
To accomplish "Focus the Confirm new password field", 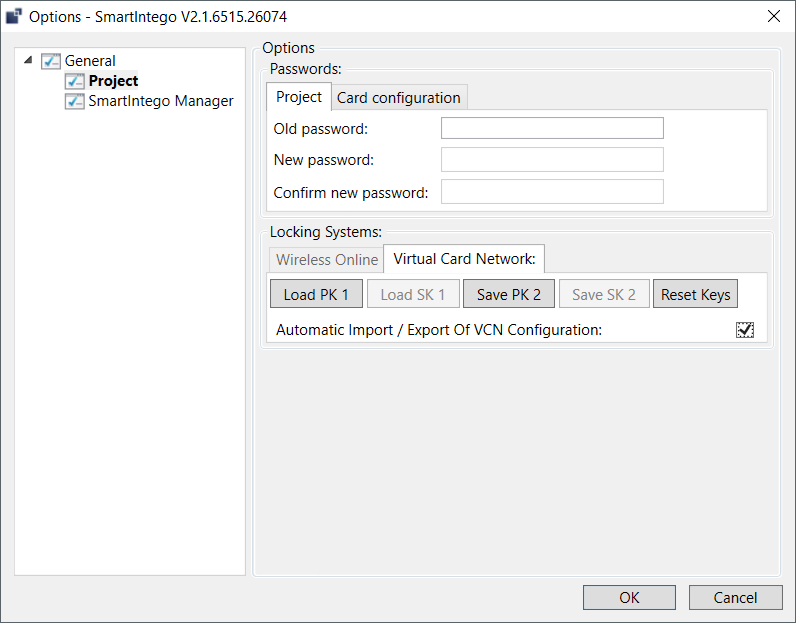I will coord(552,192).
